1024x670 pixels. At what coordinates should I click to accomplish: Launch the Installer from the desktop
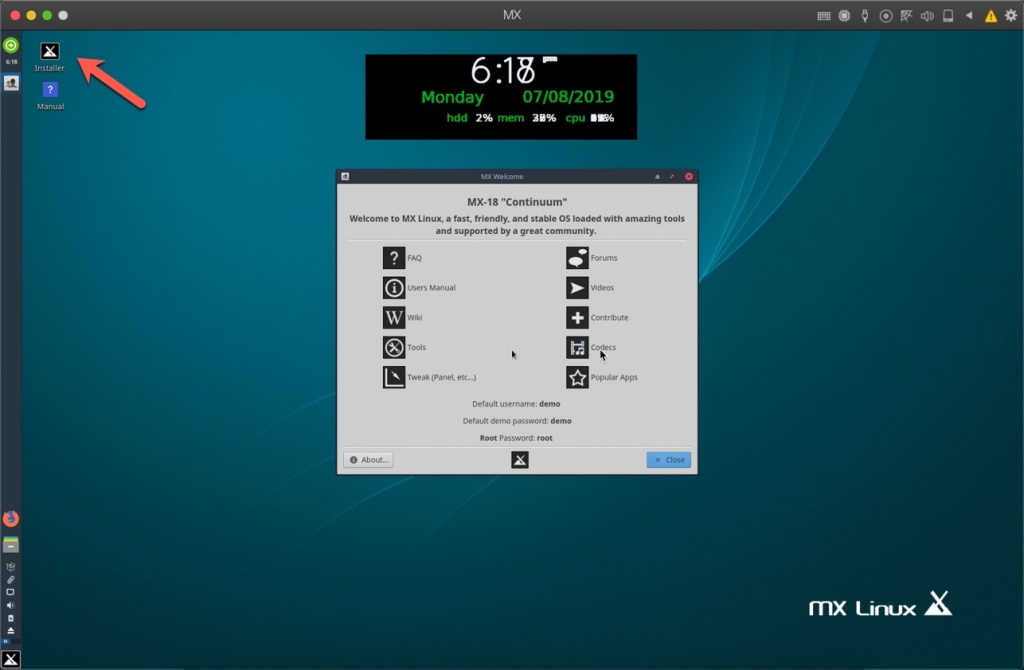click(x=49, y=52)
